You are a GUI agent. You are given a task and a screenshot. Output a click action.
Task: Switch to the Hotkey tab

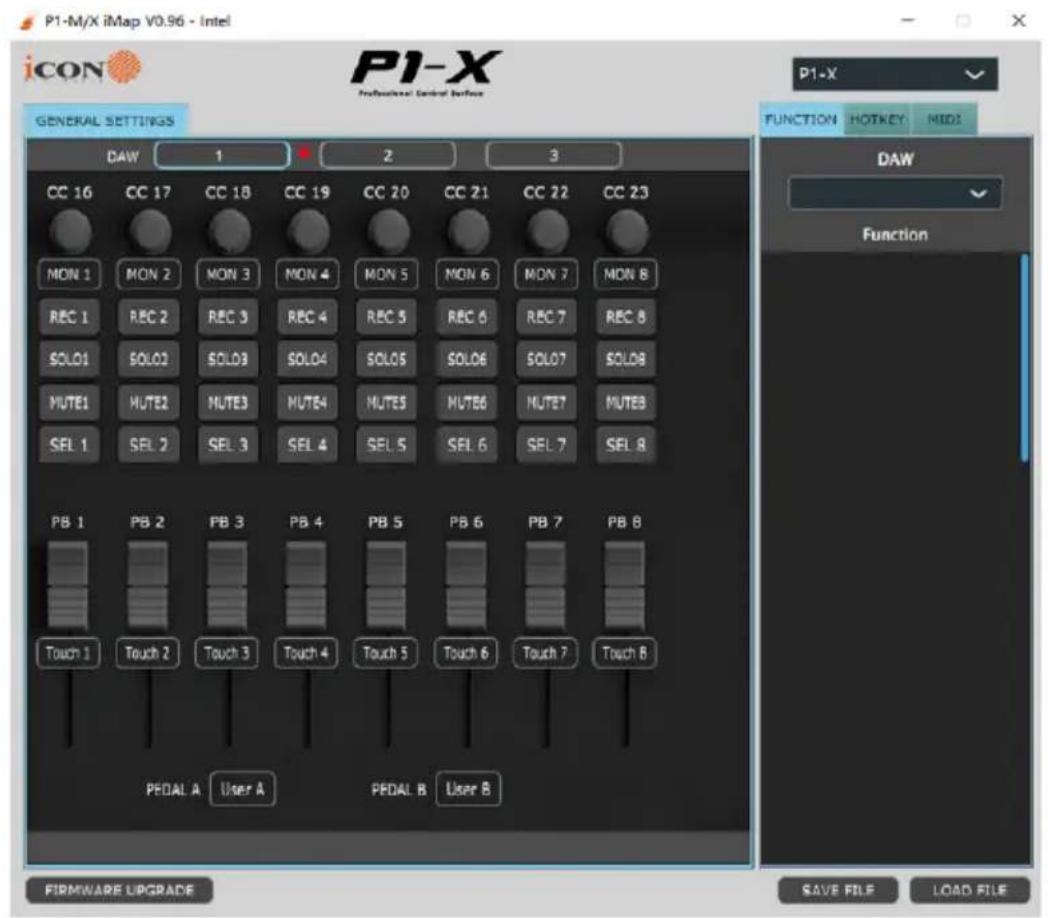877,120
